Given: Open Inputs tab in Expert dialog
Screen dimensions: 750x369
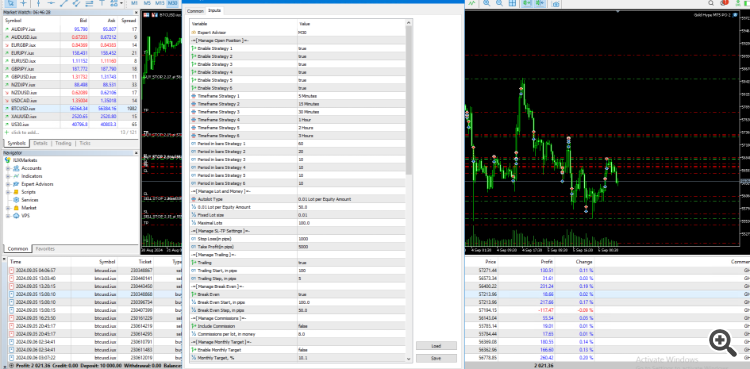Looking at the screenshot, I should click(215, 11).
